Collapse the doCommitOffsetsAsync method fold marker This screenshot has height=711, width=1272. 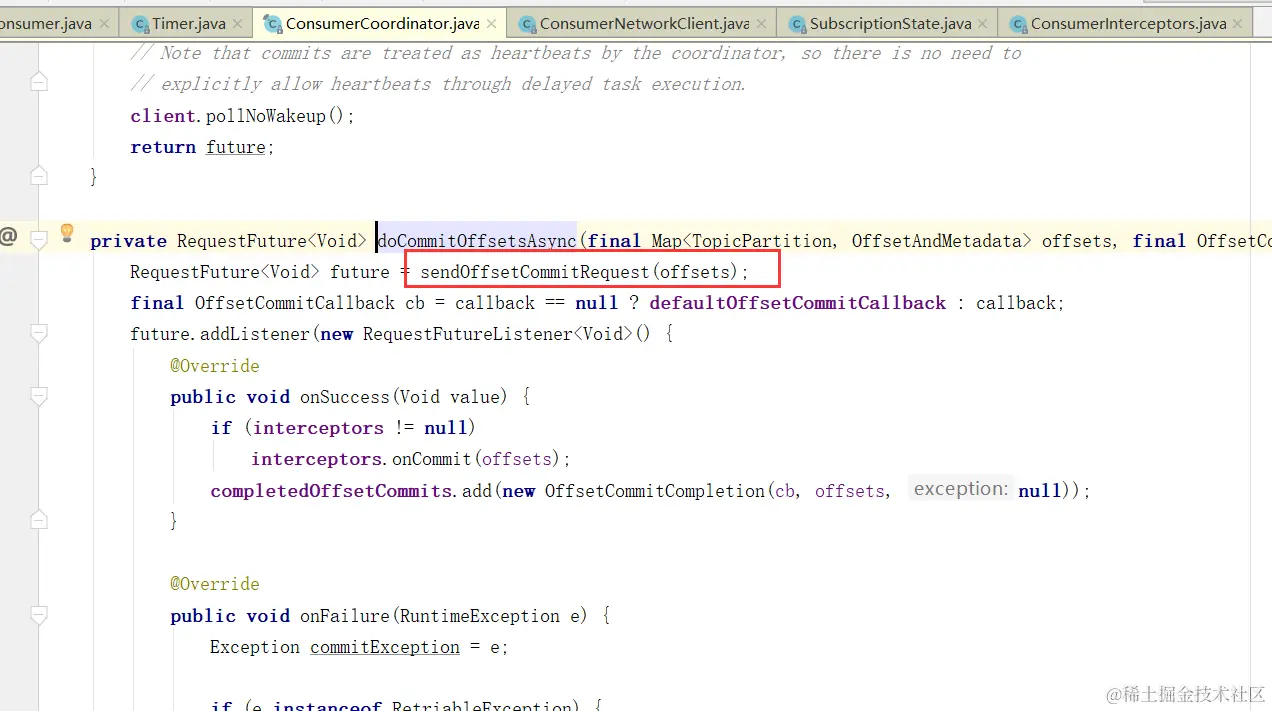pos(39,240)
